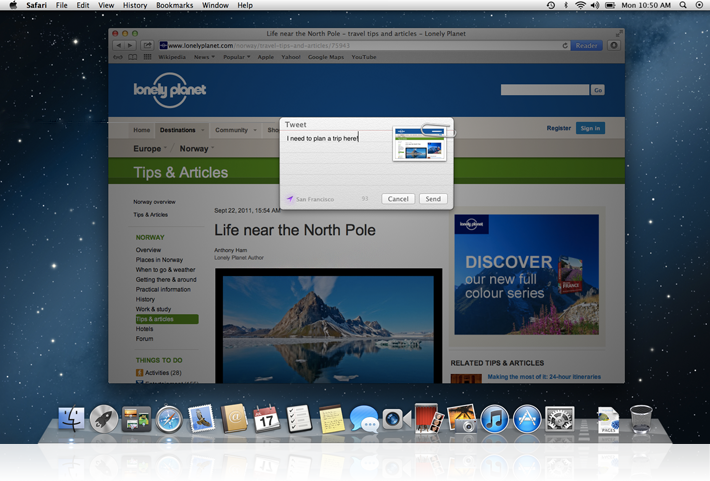Image resolution: width=710 pixels, height=481 pixels.
Task: Open System Preferences gear icon
Action: click(x=560, y=419)
